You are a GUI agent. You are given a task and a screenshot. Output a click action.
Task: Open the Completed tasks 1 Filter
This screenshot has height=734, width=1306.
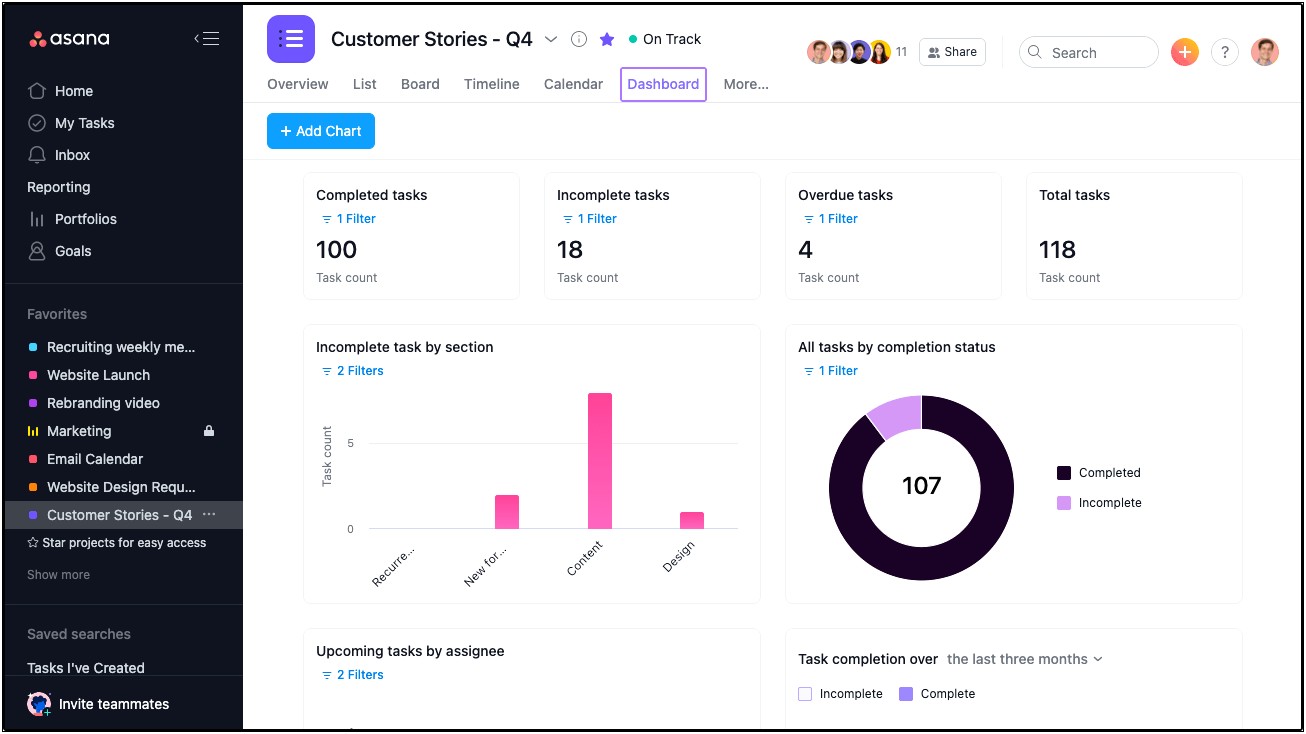348,219
